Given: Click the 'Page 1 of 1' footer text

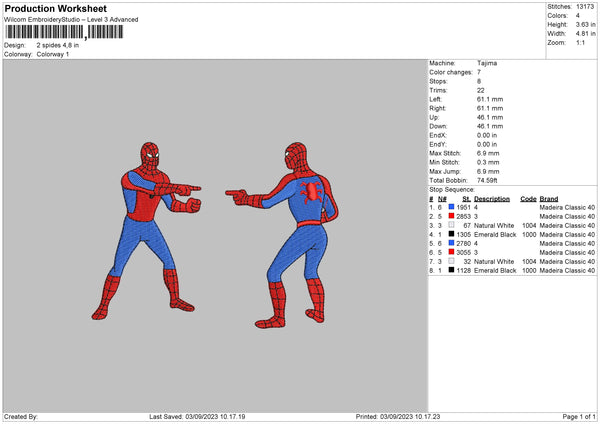Looking at the screenshot, I should [x=579, y=417].
